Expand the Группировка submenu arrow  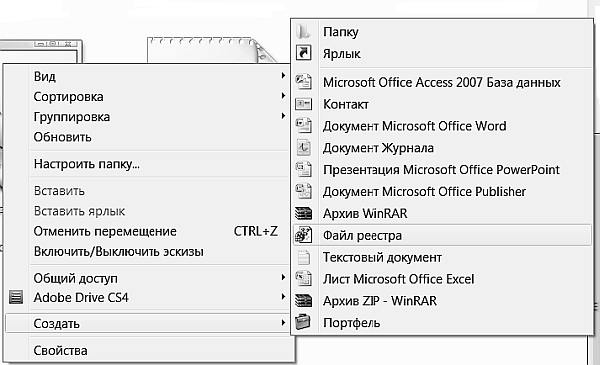click(x=283, y=116)
